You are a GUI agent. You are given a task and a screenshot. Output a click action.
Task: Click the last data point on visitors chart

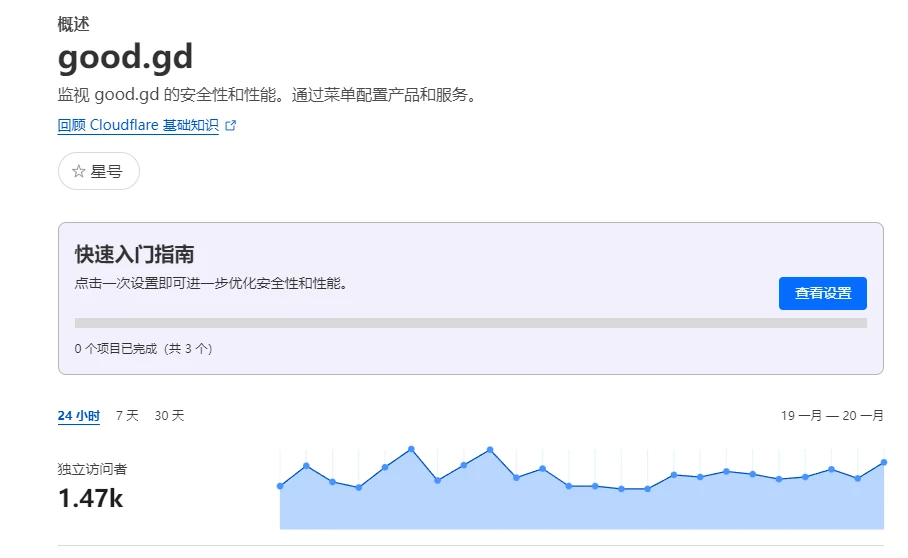point(884,462)
